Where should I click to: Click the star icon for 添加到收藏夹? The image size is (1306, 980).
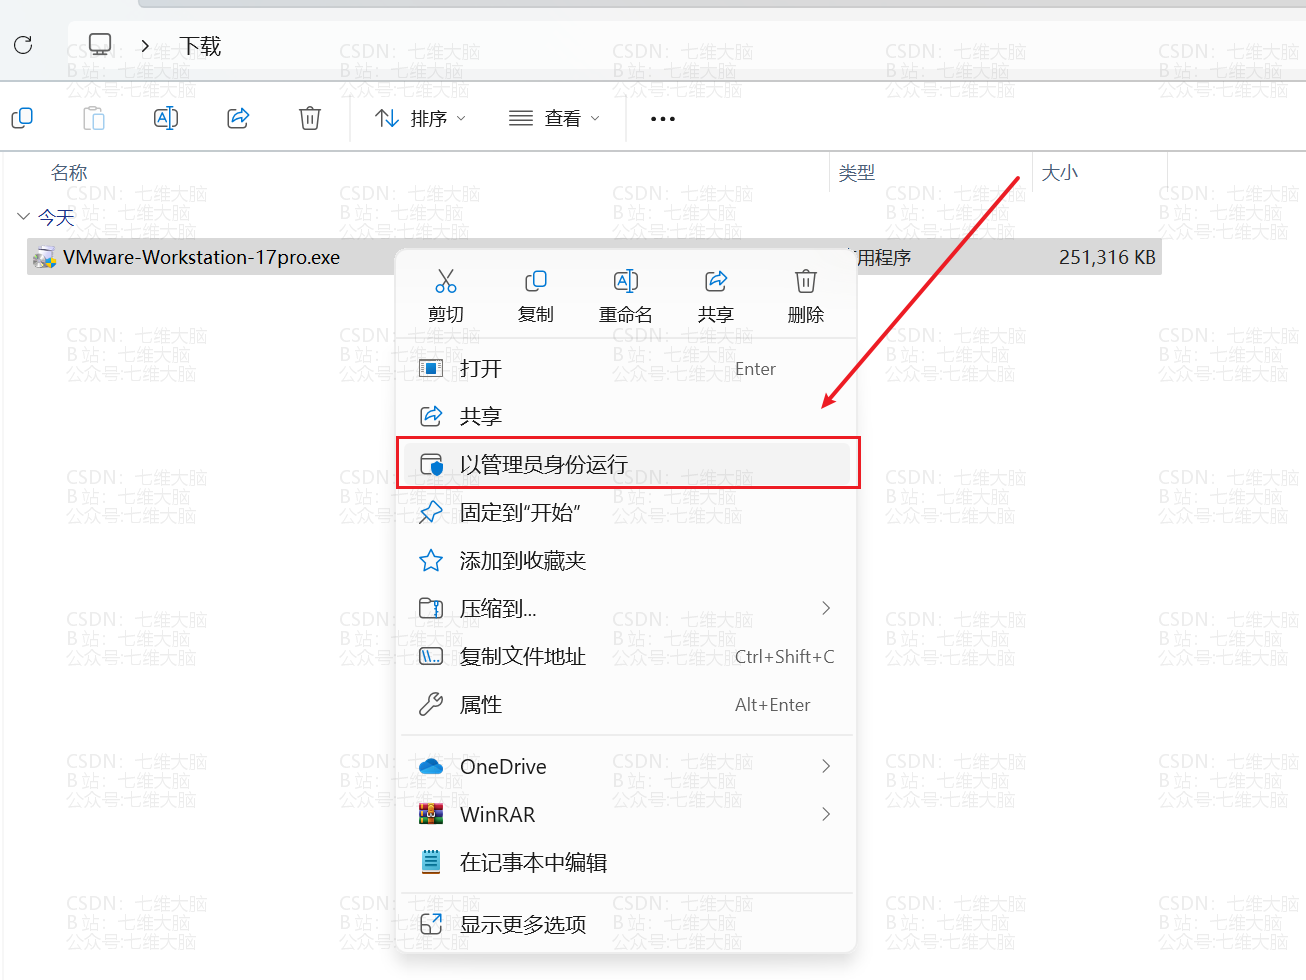(431, 560)
